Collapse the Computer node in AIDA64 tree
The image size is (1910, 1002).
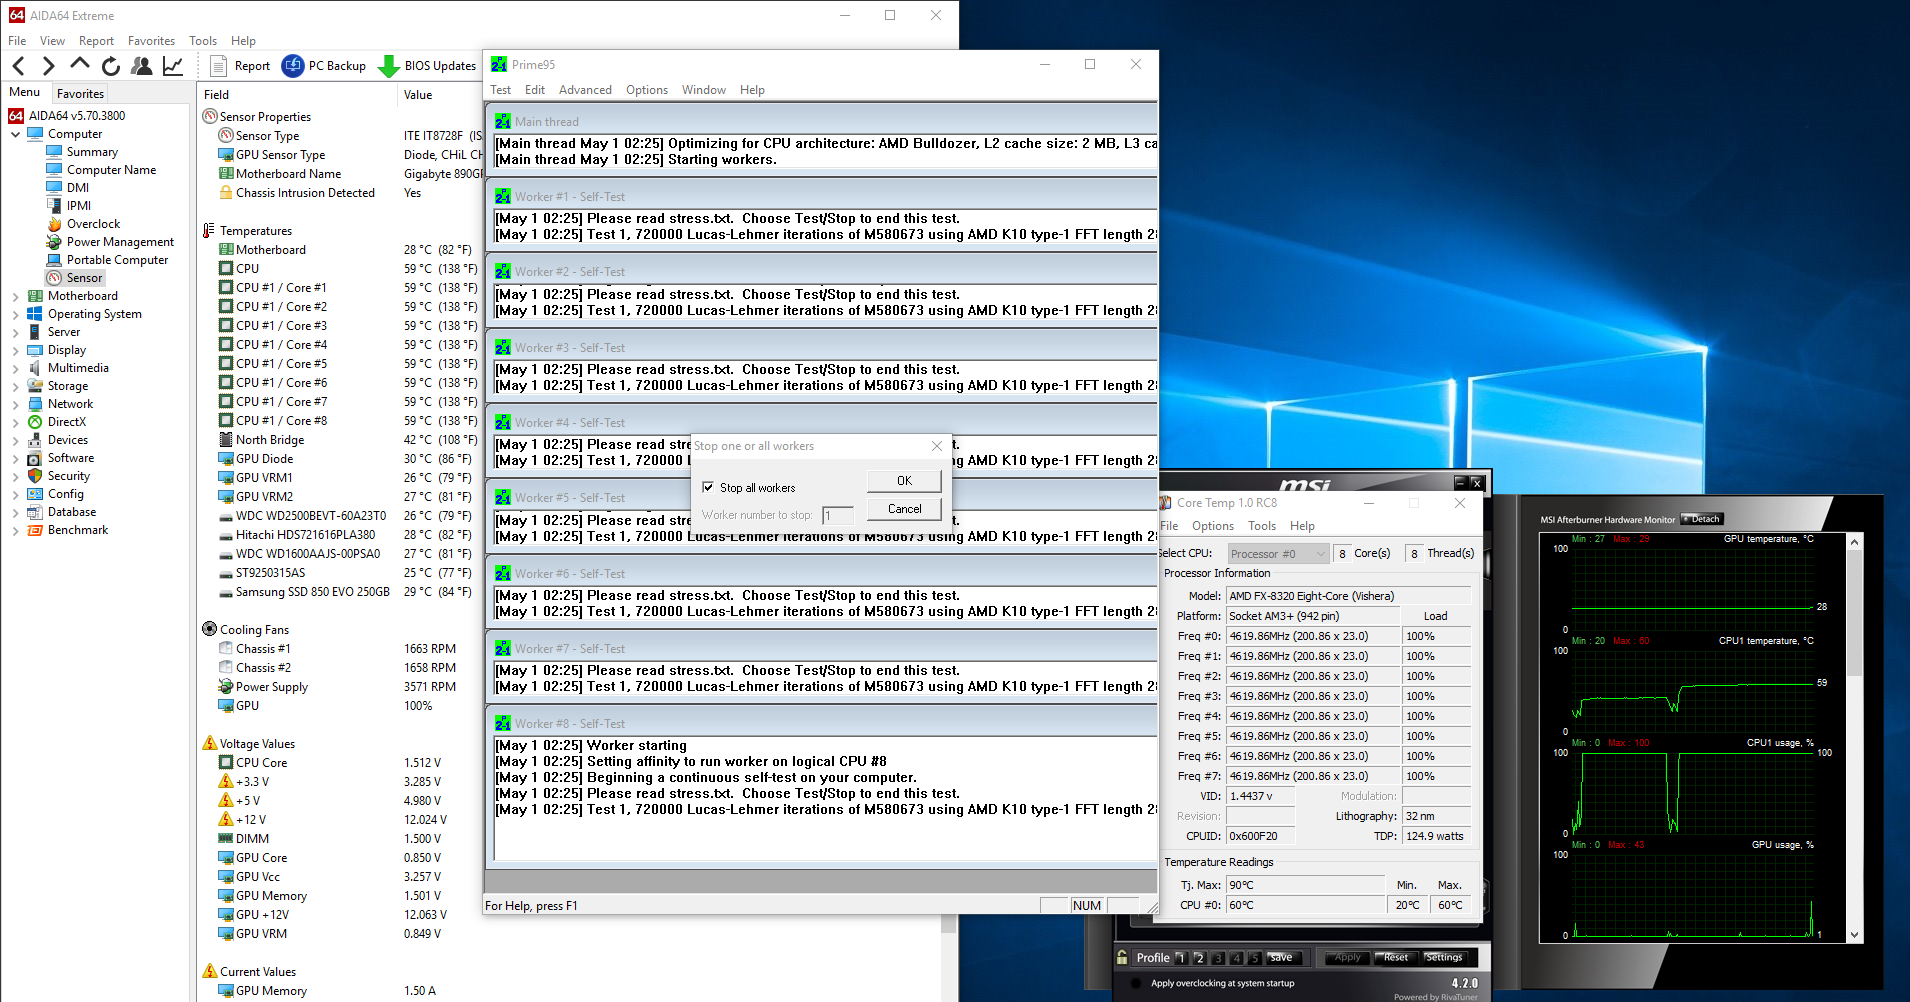(x=16, y=134)
